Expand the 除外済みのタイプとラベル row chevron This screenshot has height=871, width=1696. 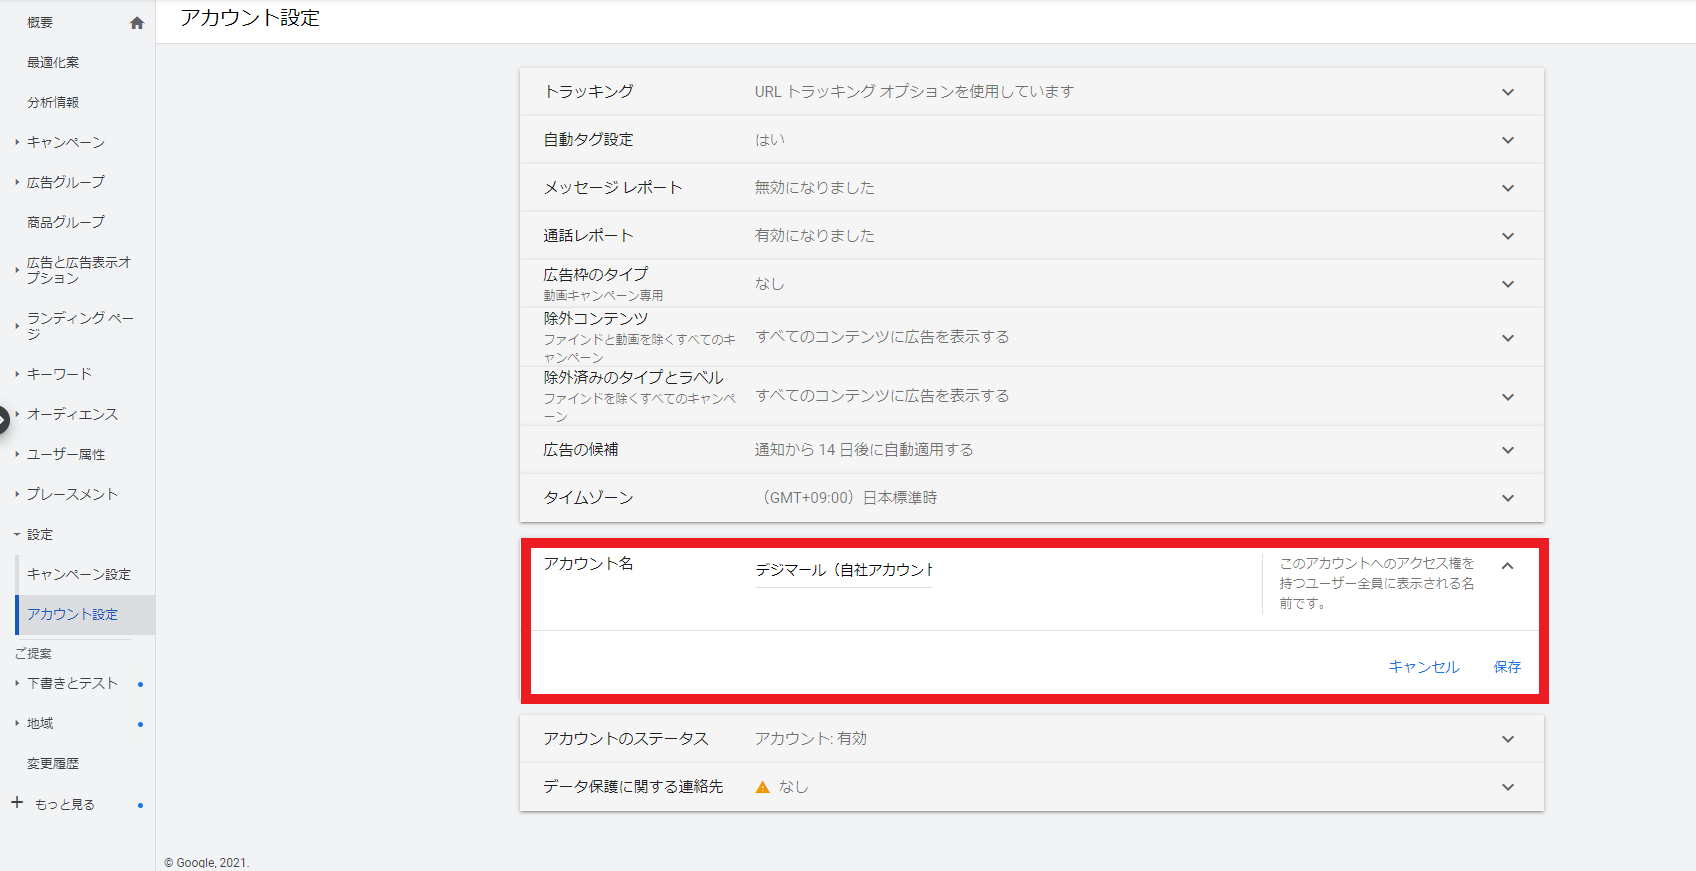tap(1508, 397)
